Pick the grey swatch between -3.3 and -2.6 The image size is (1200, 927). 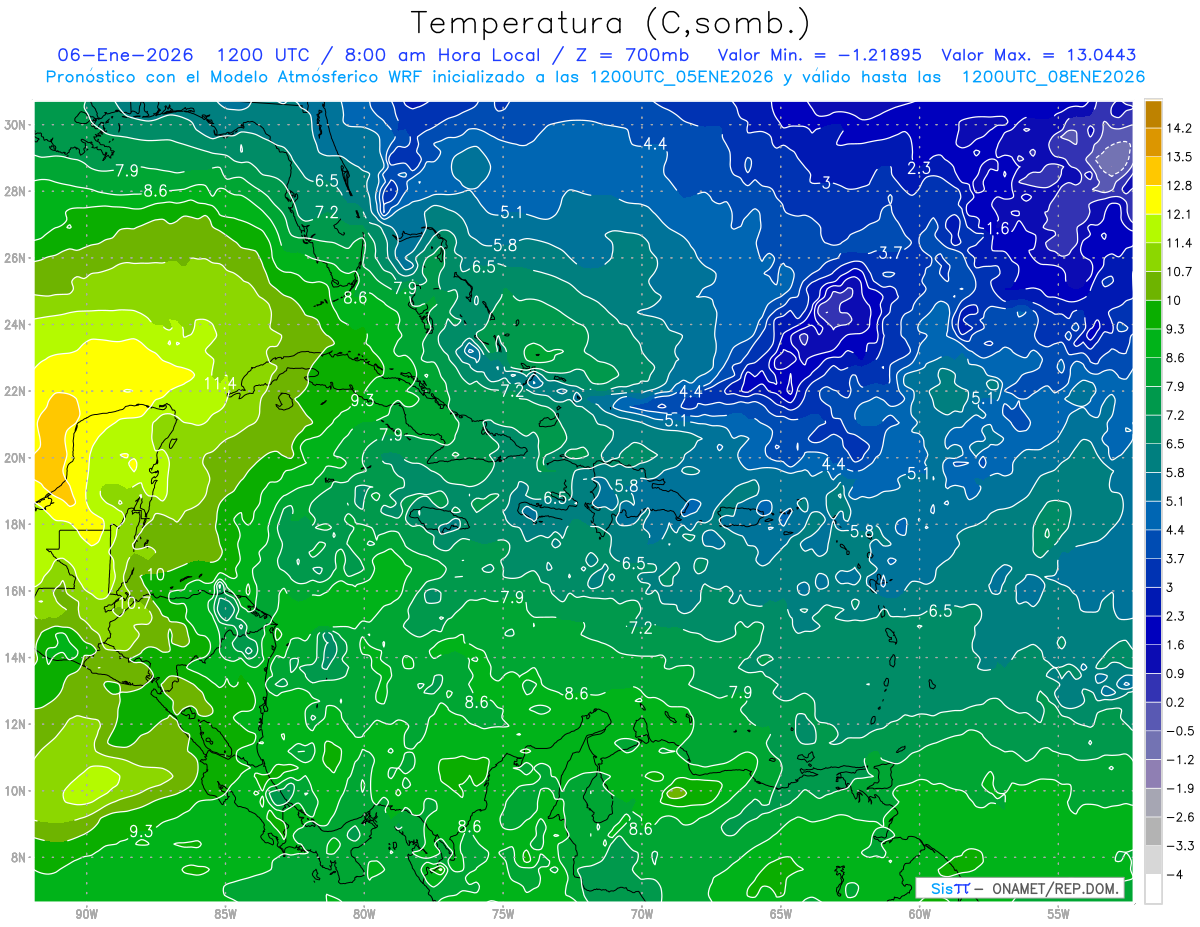[x=1153, y=831]
